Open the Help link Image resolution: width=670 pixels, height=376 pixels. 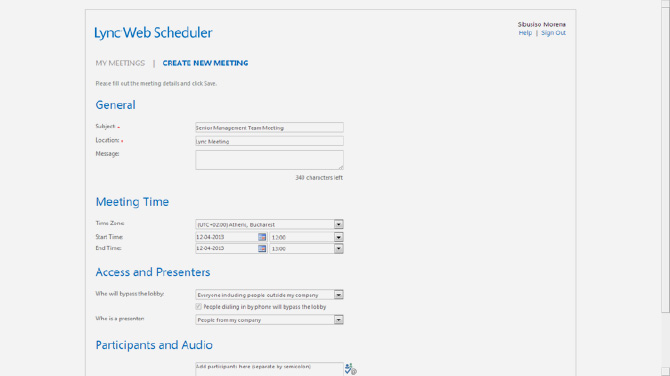[x=525, y=33]
